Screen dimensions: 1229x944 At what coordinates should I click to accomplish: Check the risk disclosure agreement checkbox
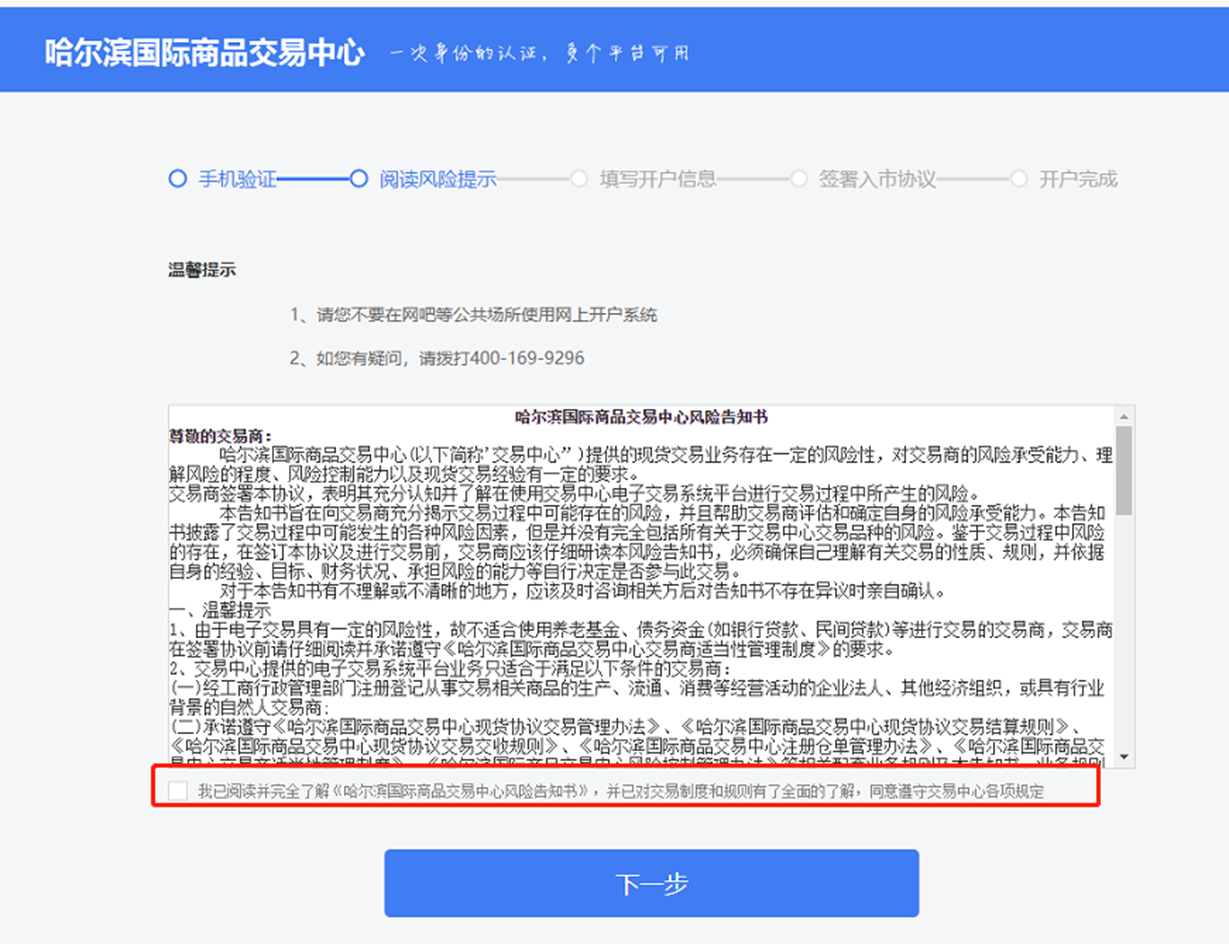click(178, 791)
